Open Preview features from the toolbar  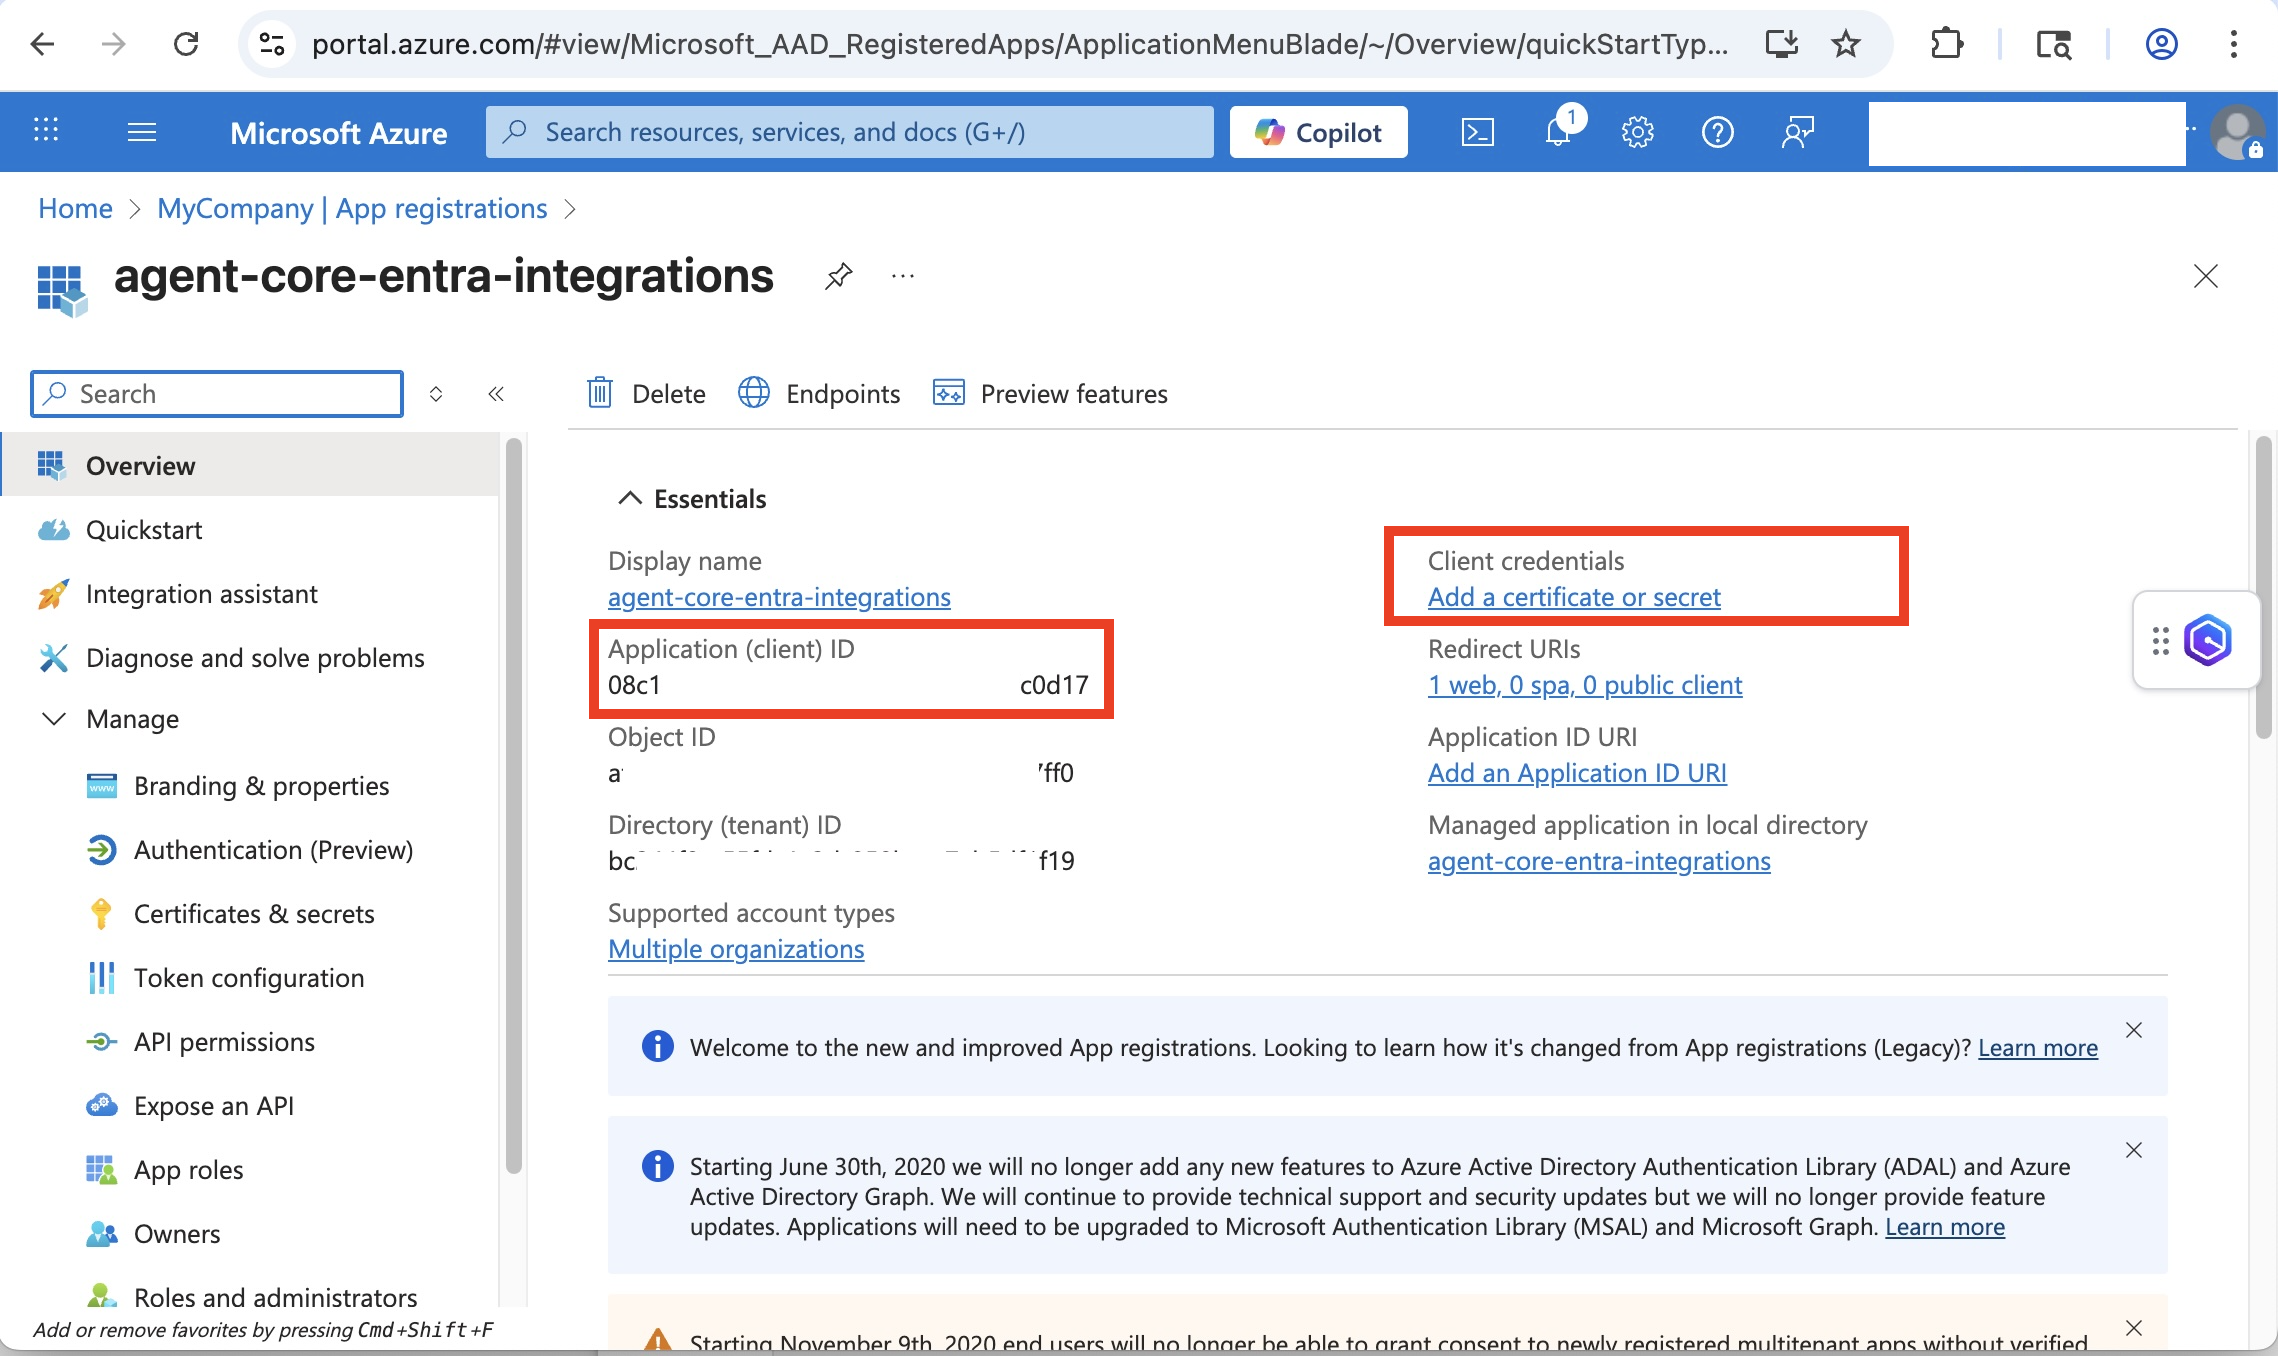tap(1050, 394)
